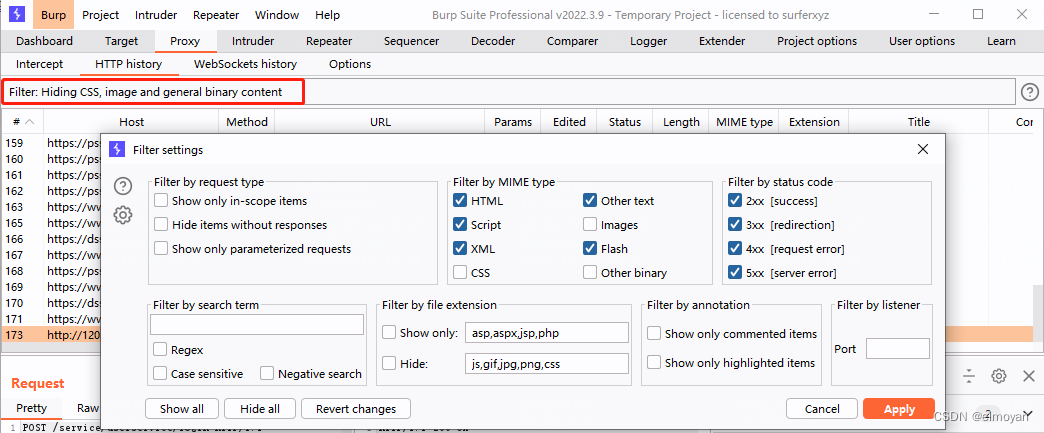The image size is (1044, 433).
Task: Click Cancel in Filter settings
Action: [x=822, y=408]
